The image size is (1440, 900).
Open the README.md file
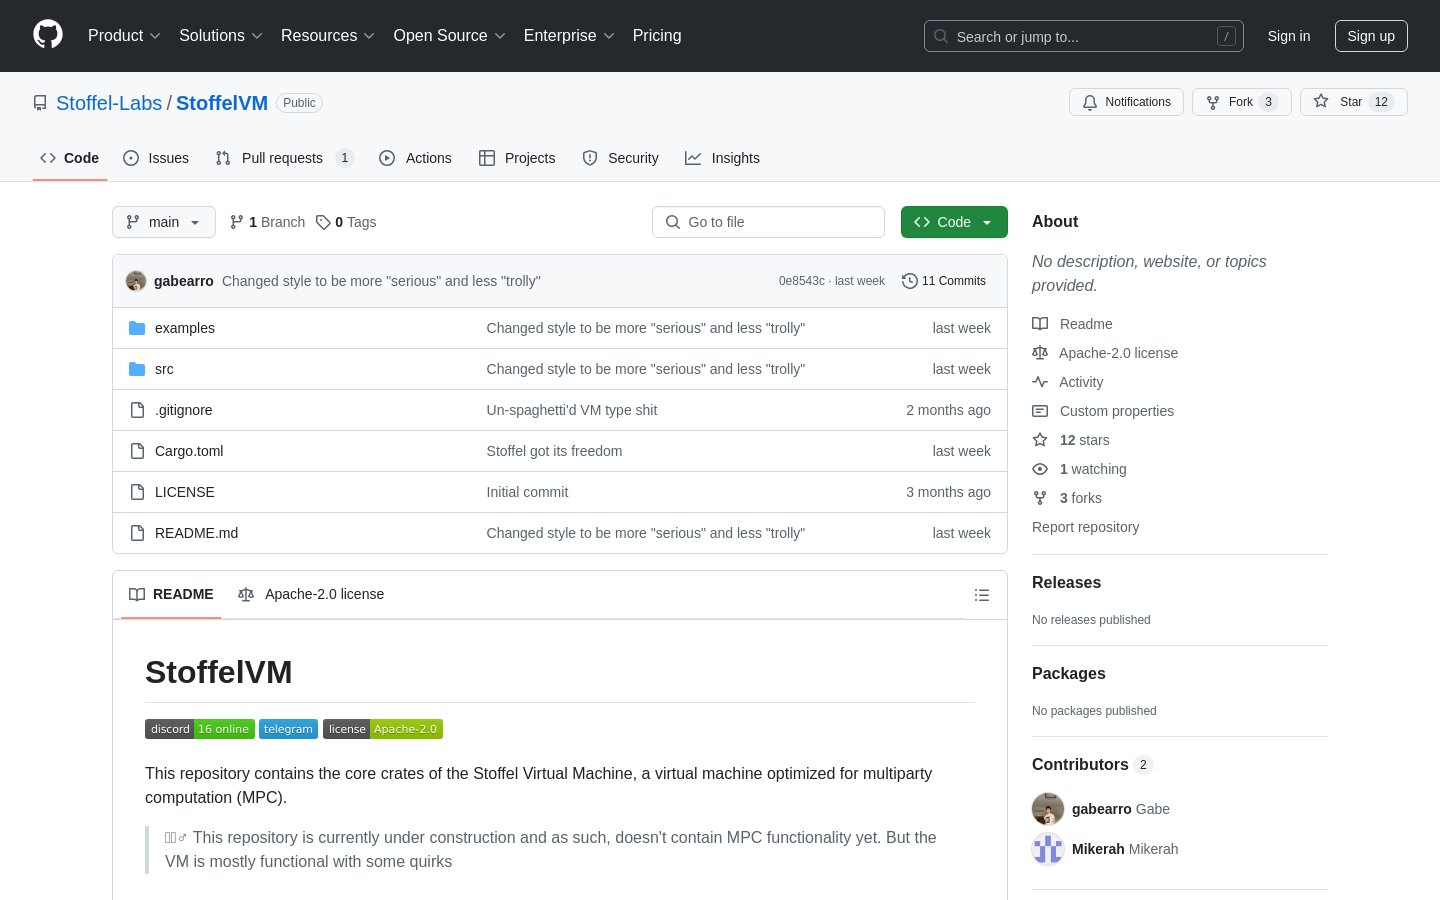tap(197, 533)
